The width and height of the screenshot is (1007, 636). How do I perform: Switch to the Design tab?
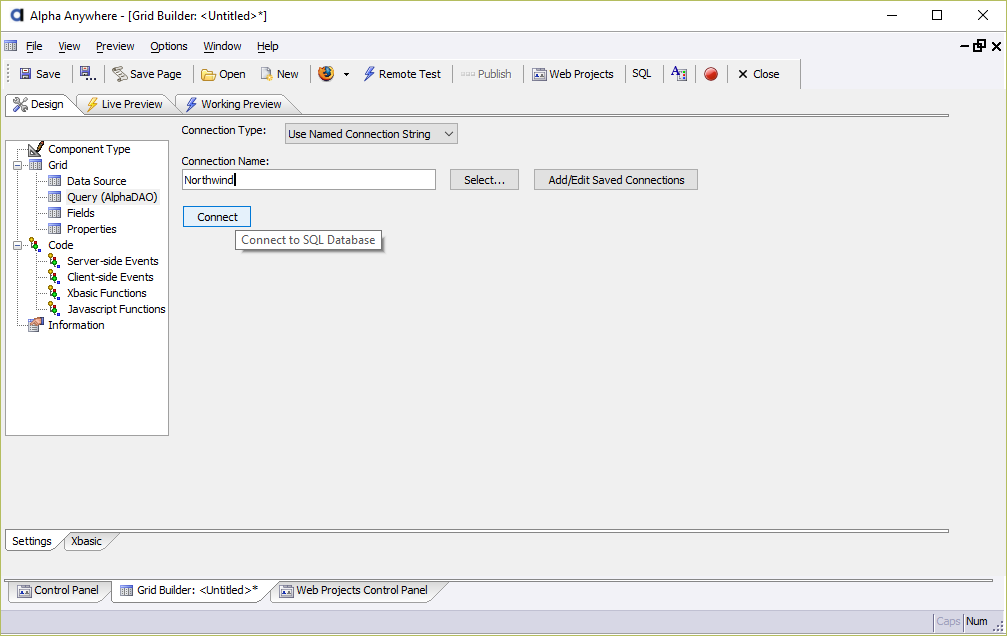coord(39,104)
